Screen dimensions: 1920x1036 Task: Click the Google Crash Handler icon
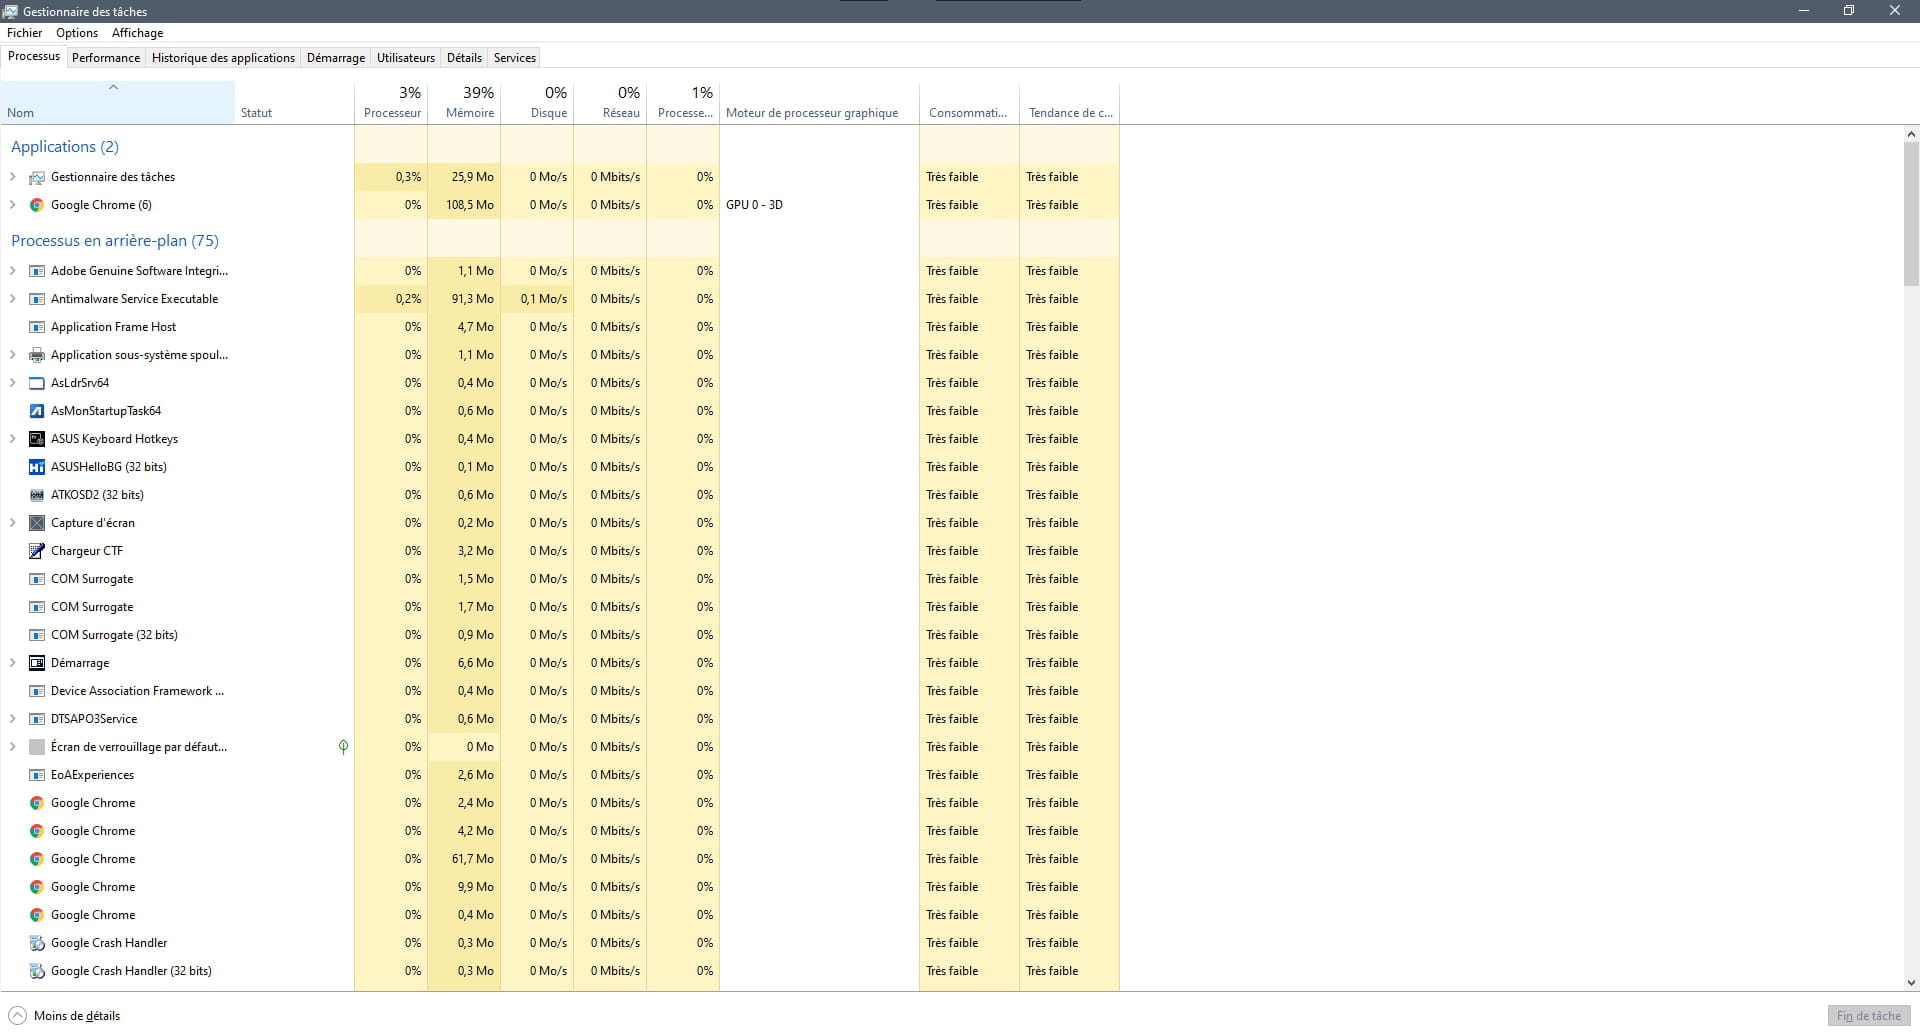tap(37, 943)
